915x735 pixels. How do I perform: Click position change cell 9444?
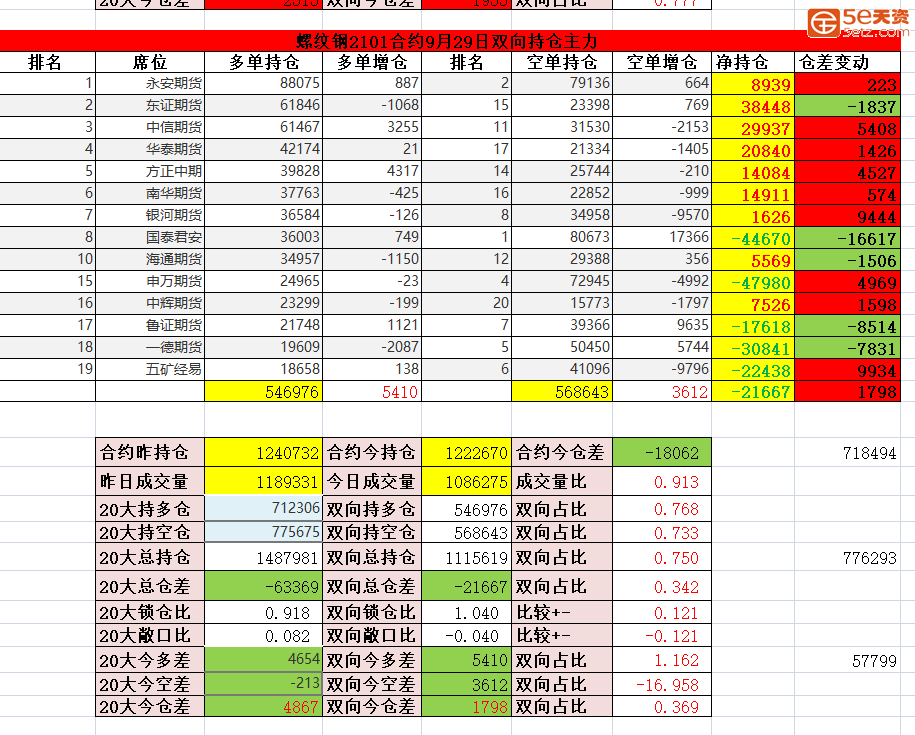click(848, 215)
